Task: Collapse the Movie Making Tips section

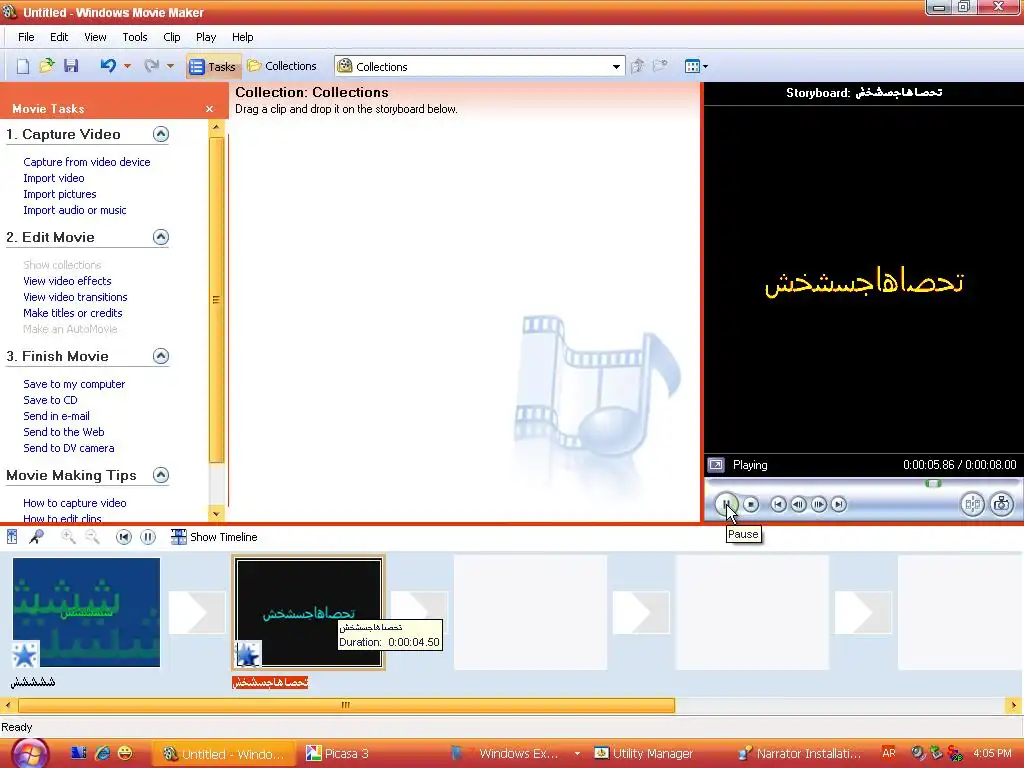Action: click(161, 475)
